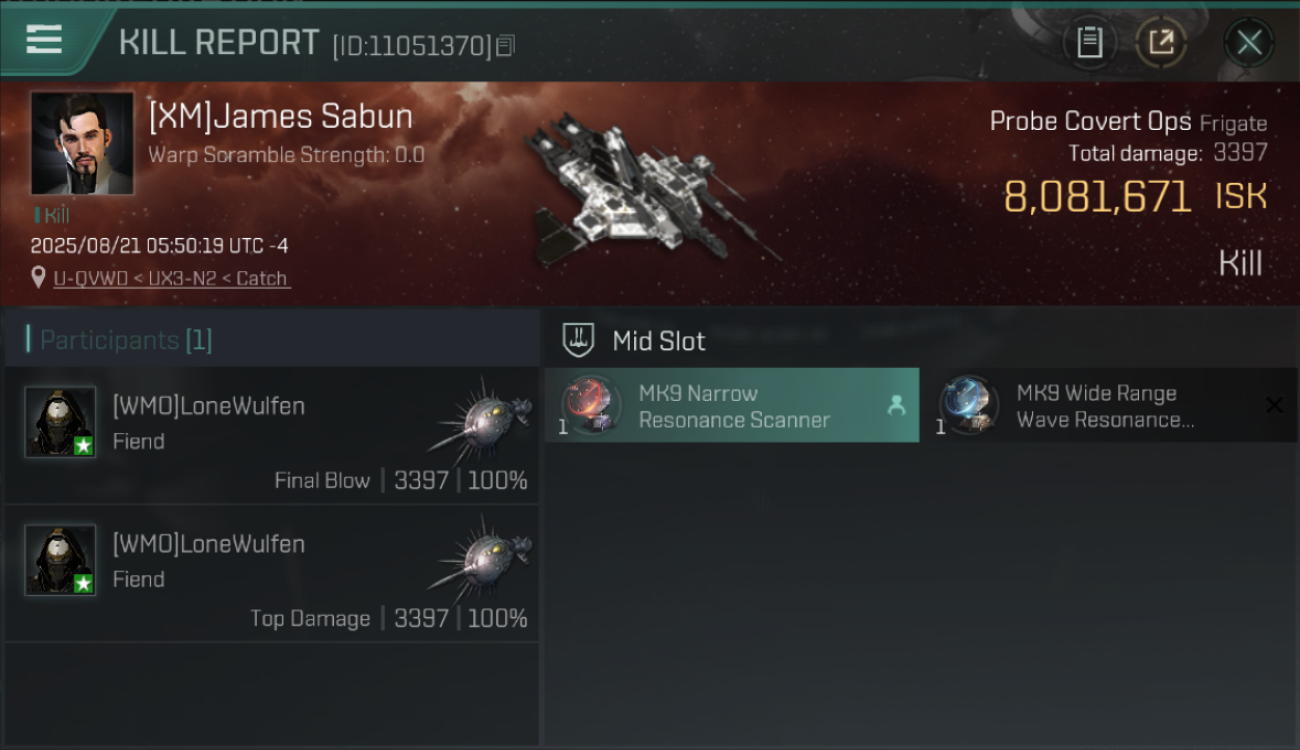
Task: Click the Fiend ship icon in Top Damage row
Action: click(483, 556)
